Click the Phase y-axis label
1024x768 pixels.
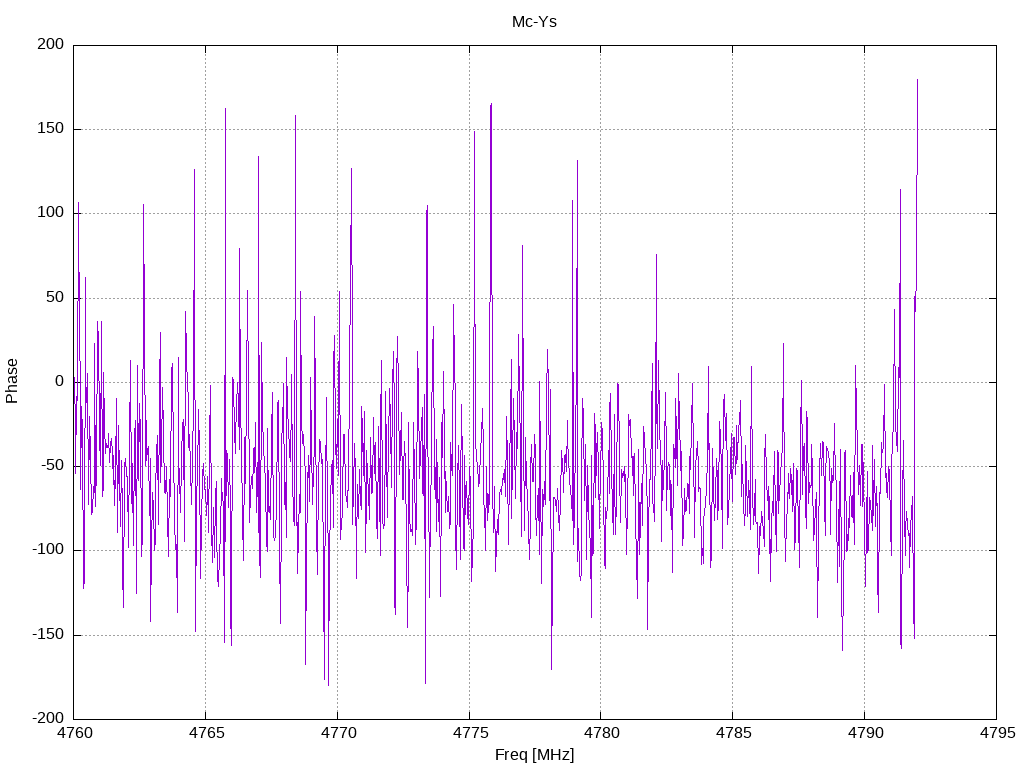12,381
